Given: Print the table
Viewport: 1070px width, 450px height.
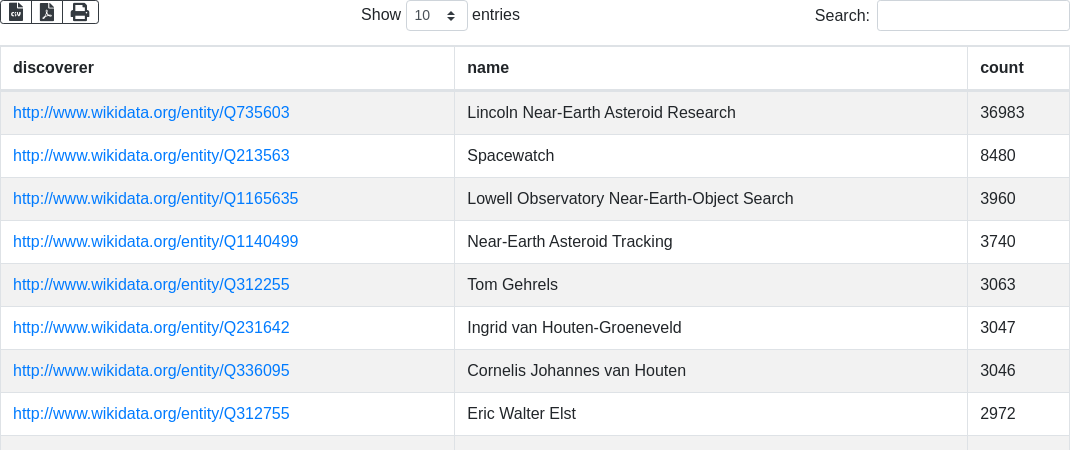Looking at the screenshot, I should point(80,12).
